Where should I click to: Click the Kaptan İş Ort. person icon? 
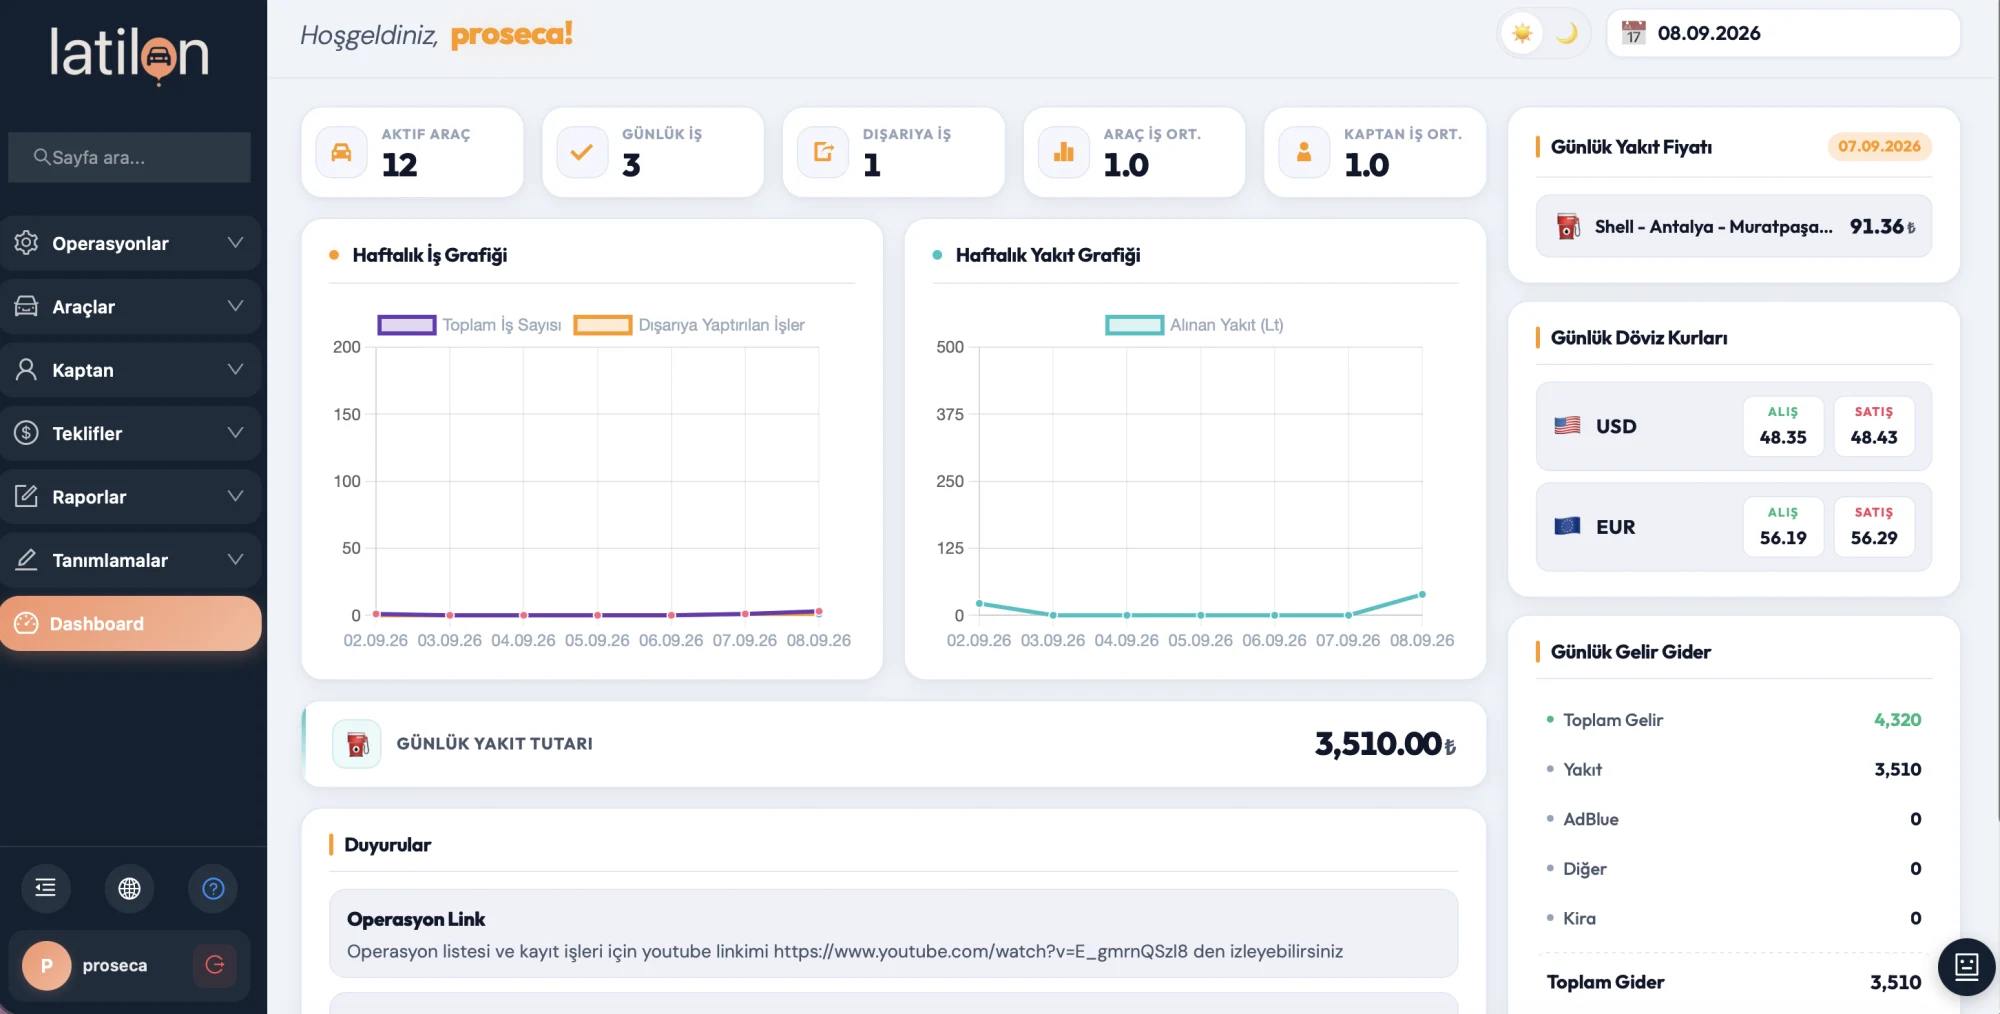tap(1304, 152)
